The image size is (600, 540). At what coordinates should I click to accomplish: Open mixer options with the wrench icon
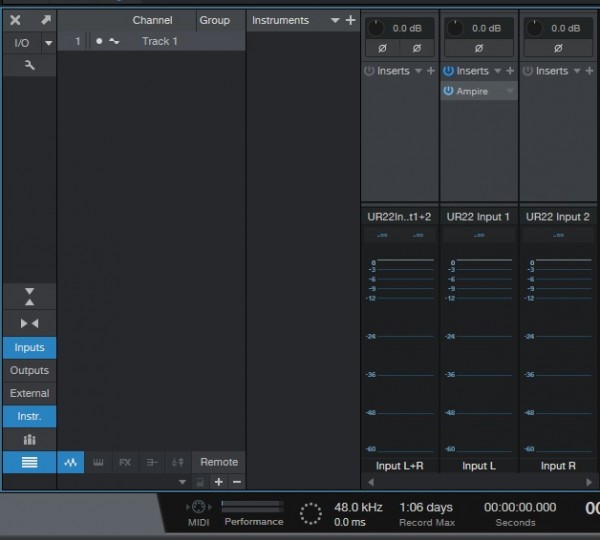point(29,65)
